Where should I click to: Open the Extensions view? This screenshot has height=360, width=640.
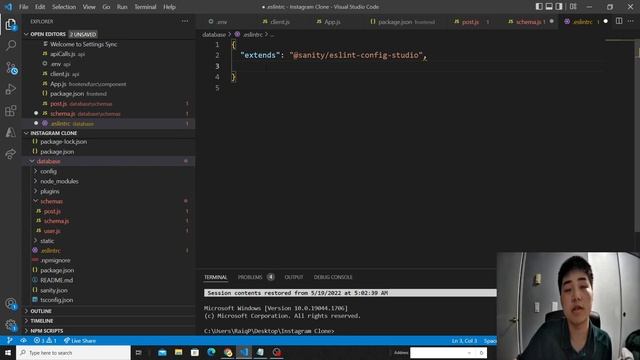point(11,111)
